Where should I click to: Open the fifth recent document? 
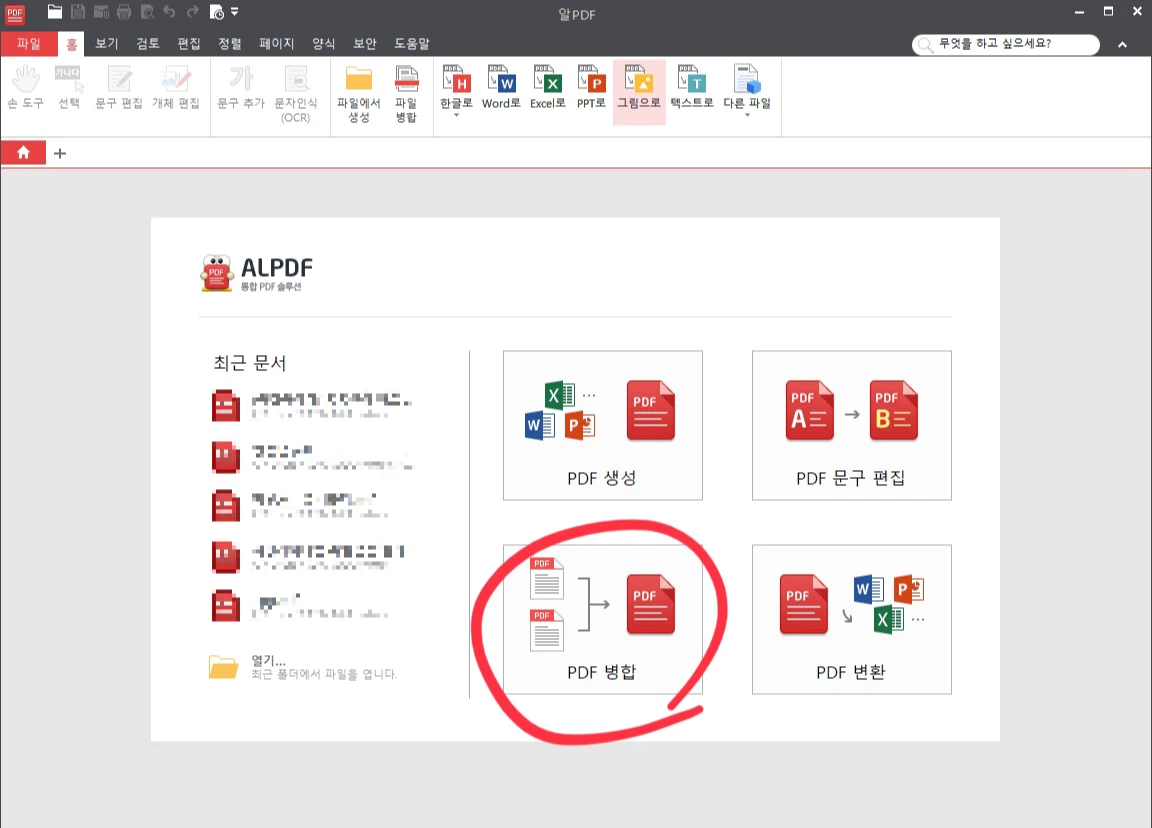301,606
